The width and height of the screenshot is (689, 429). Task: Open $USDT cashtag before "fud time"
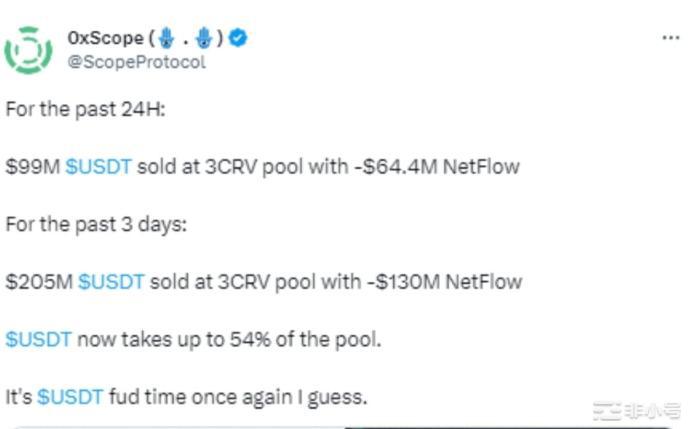(70, 397)
